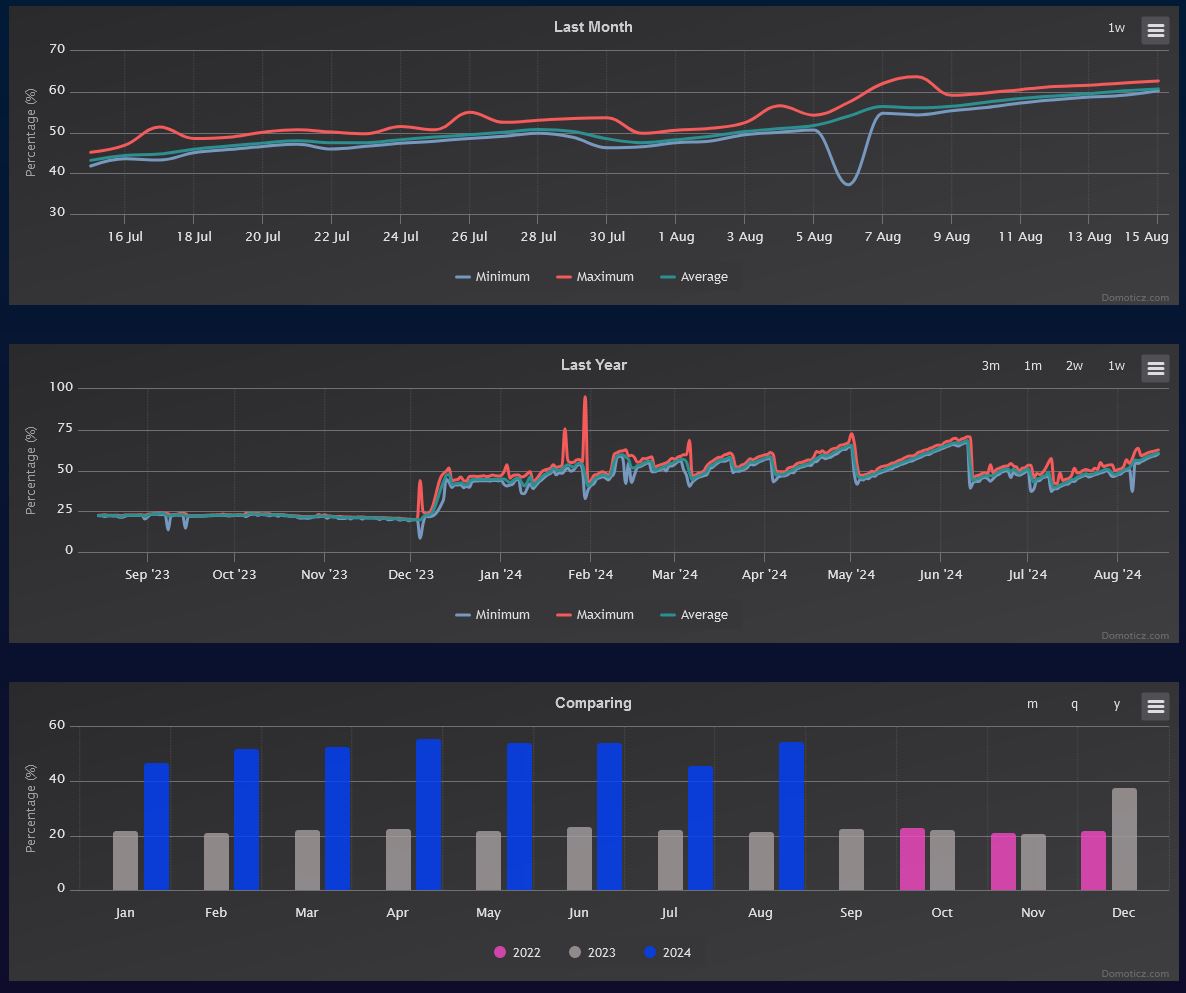
Task: Click the blue 2024 bar for Jan
Action: click(x=156, y=827)
